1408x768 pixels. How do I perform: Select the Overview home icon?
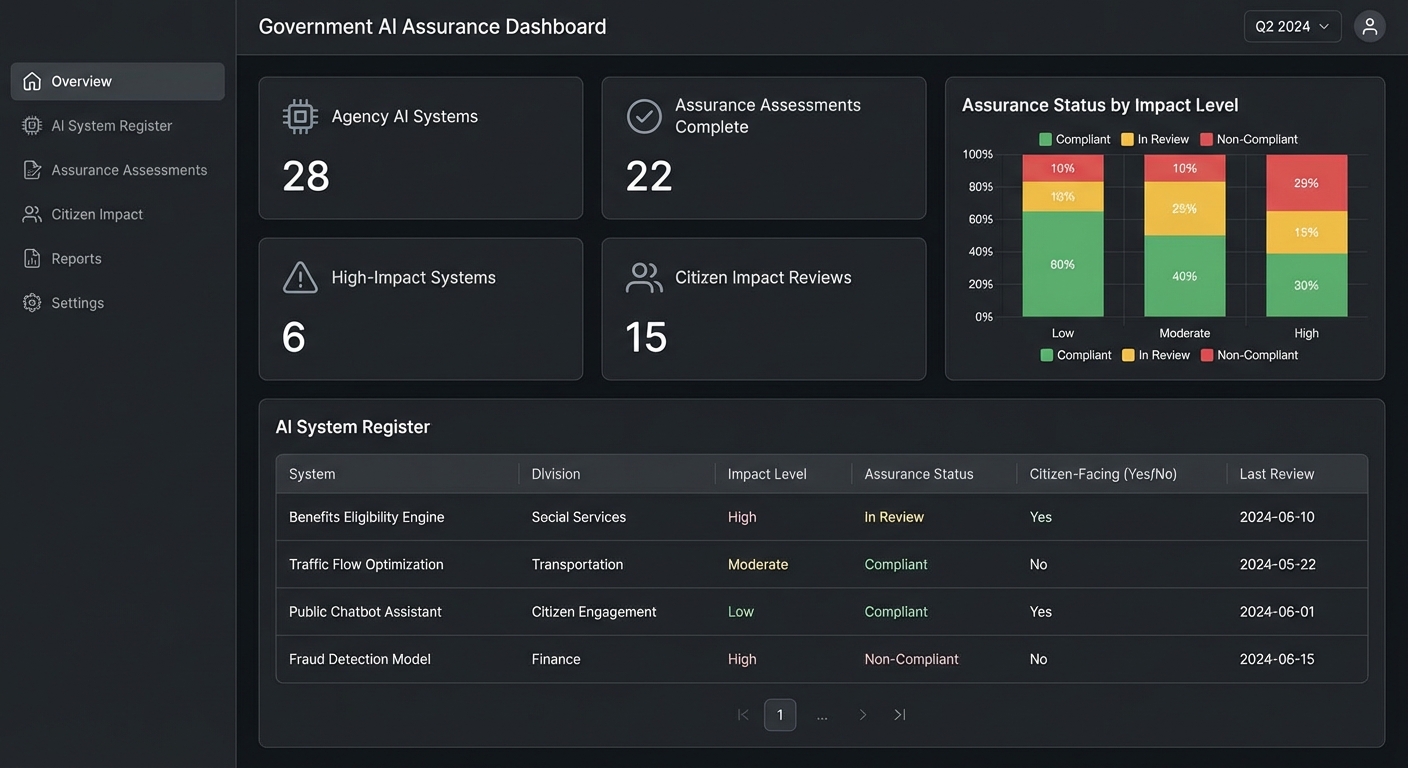(x=29, y=81)
